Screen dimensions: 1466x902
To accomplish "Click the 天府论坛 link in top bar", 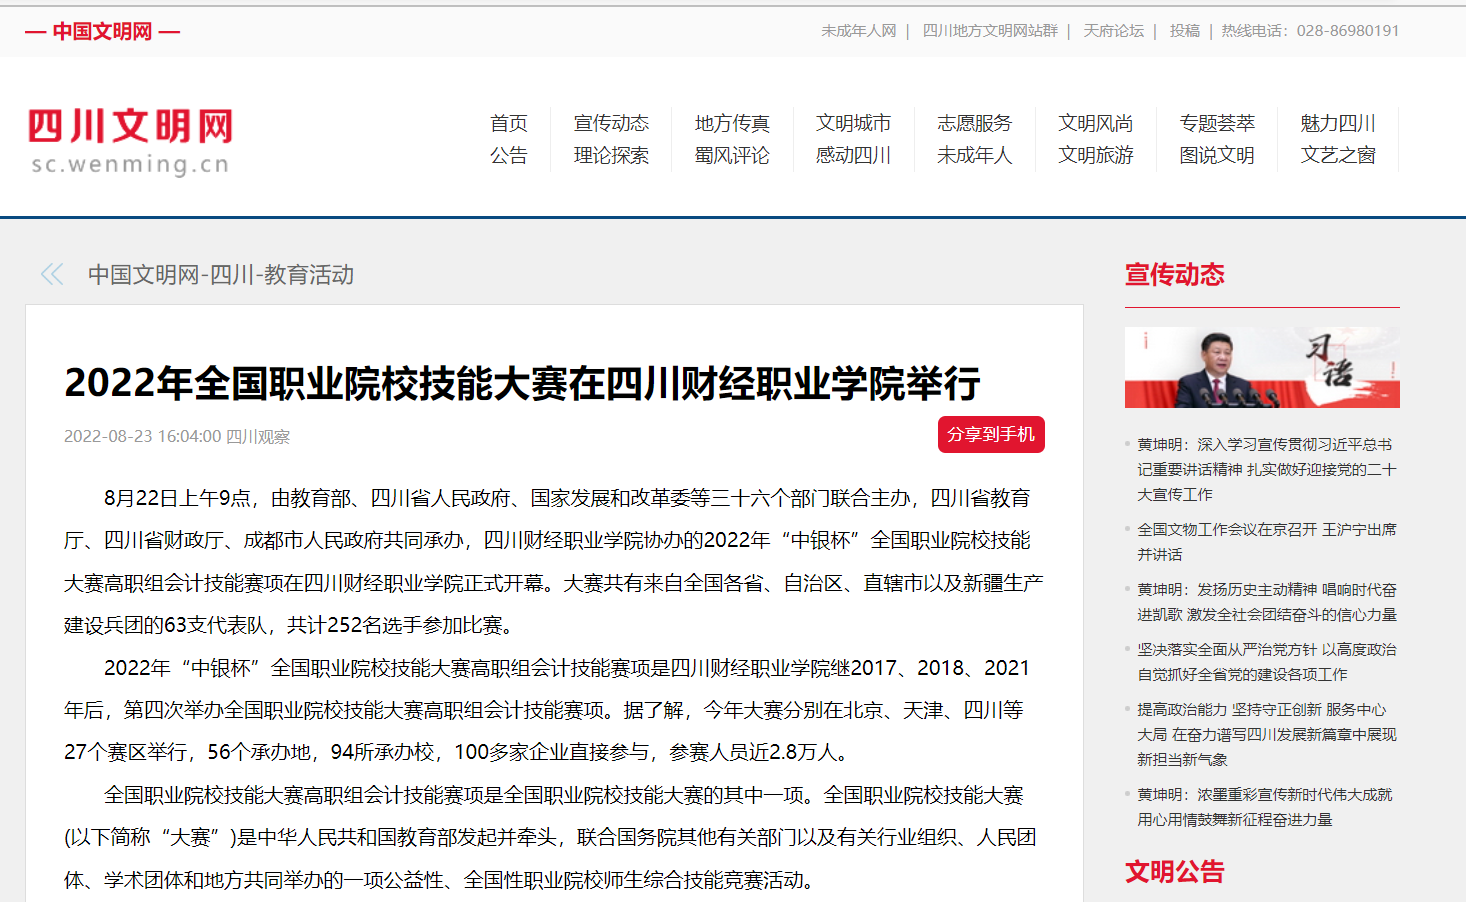I will [1113, 31].
